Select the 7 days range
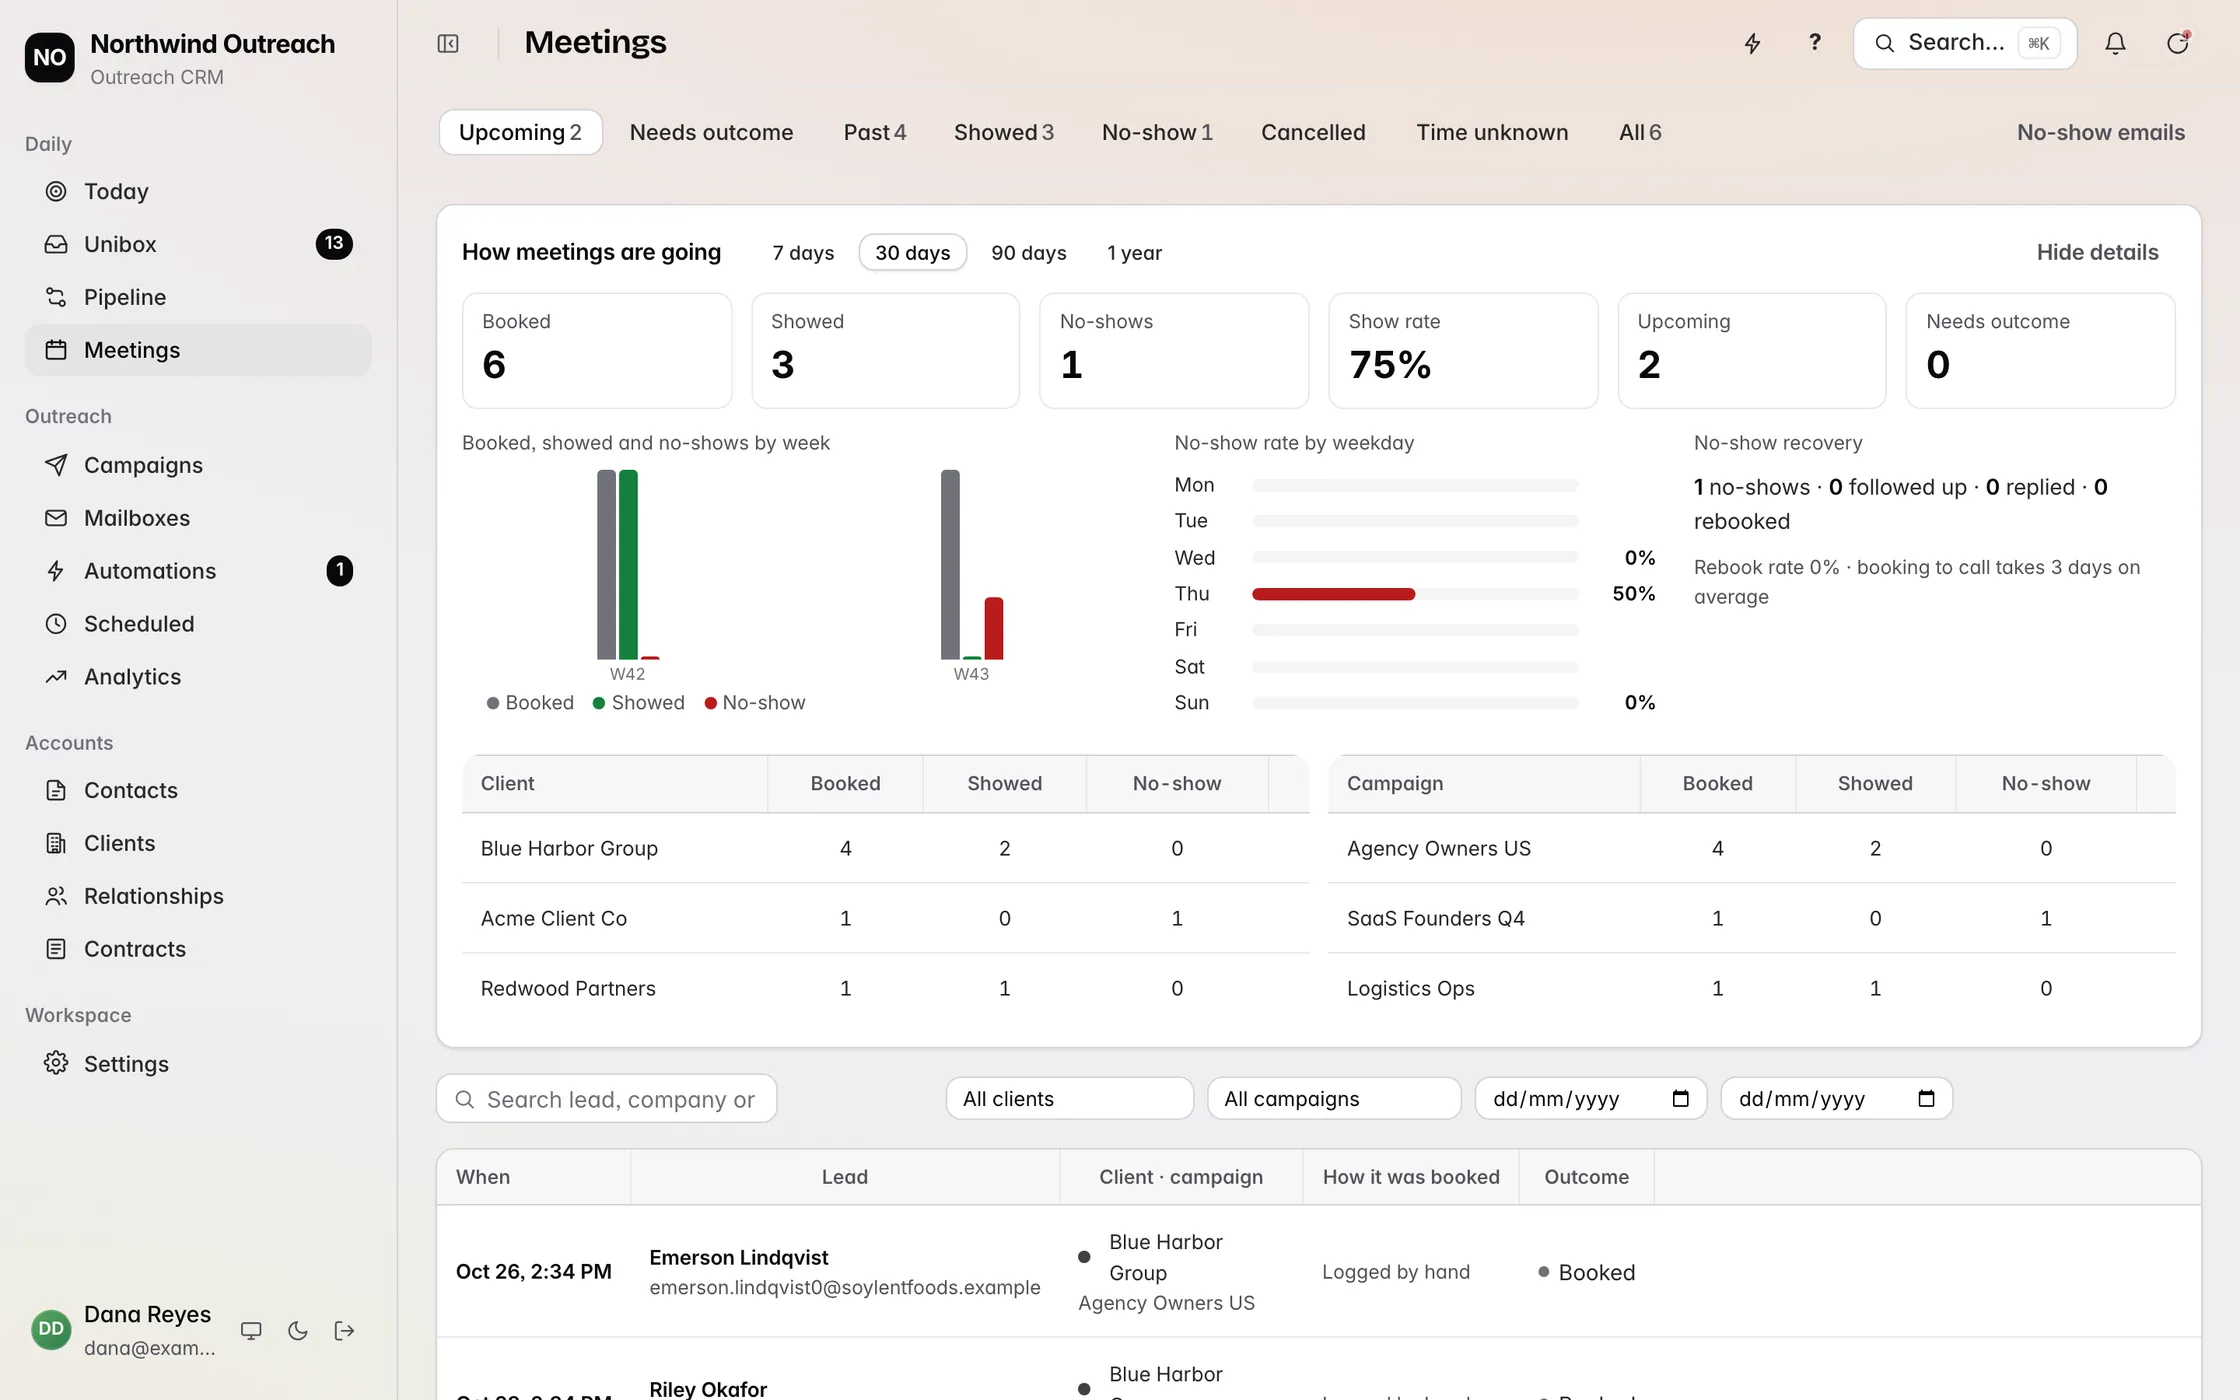2240x1400 pixels. point(803,253)
